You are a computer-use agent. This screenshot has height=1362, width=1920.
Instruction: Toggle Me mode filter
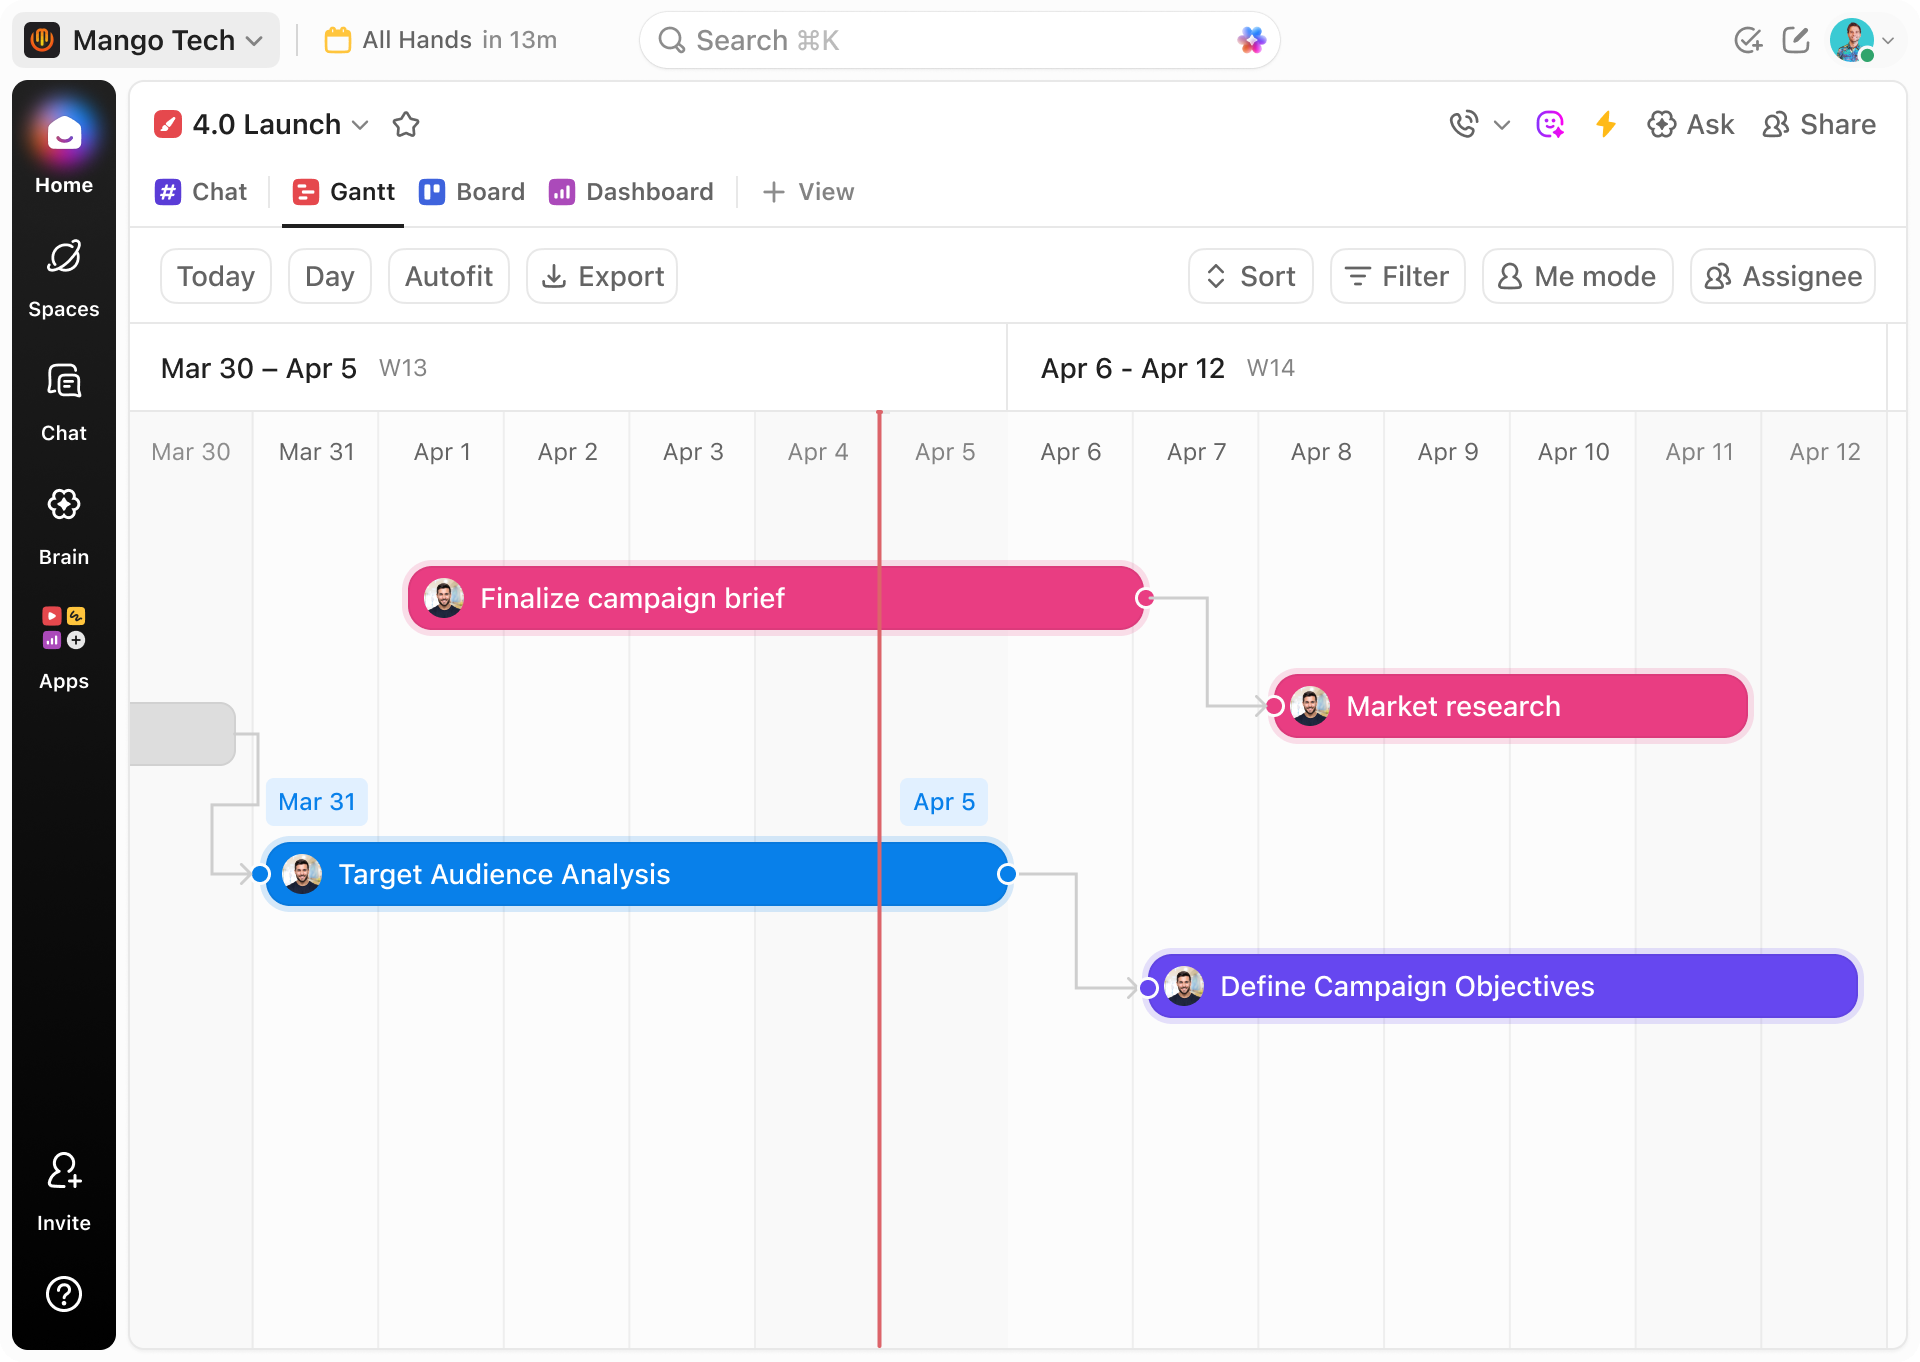point(1577,276)
